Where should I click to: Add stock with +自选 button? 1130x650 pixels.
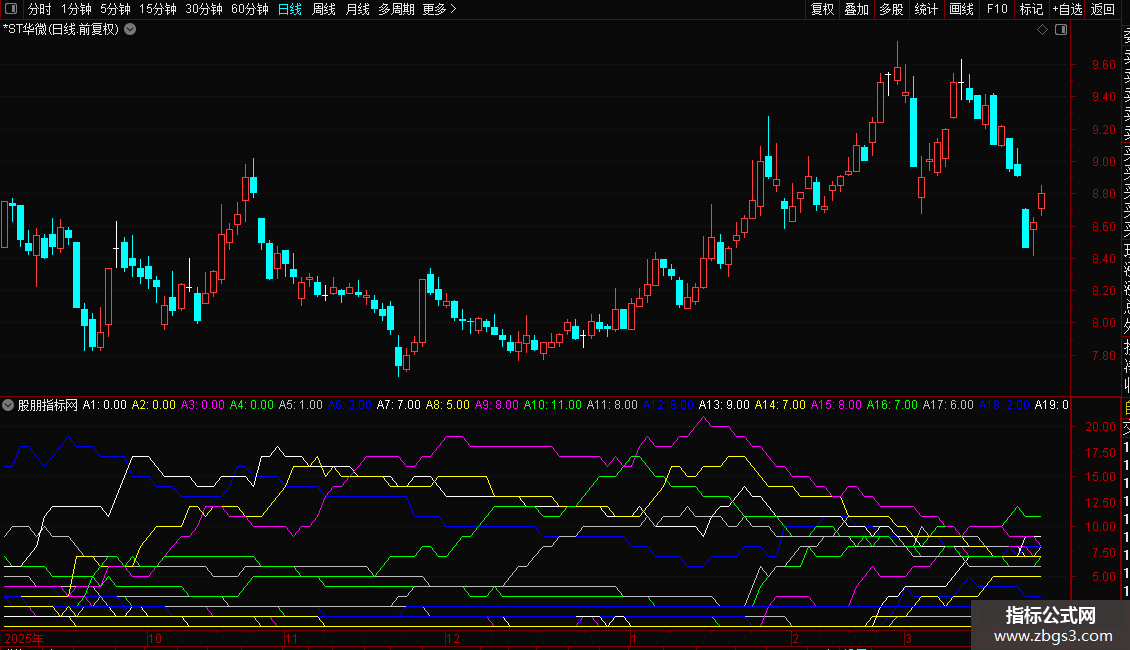point(1067,10)
